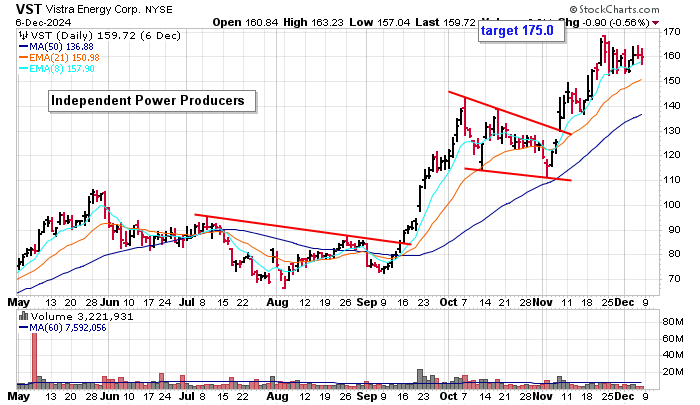
Task: Click the bar-chart icon beside Volume label
Action: (24, 317)
